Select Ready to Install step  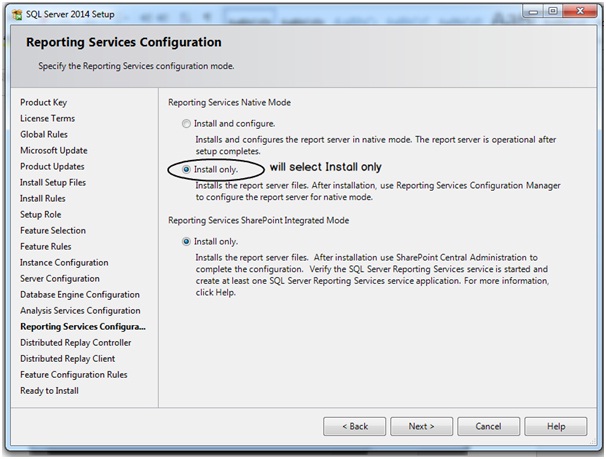49,391
